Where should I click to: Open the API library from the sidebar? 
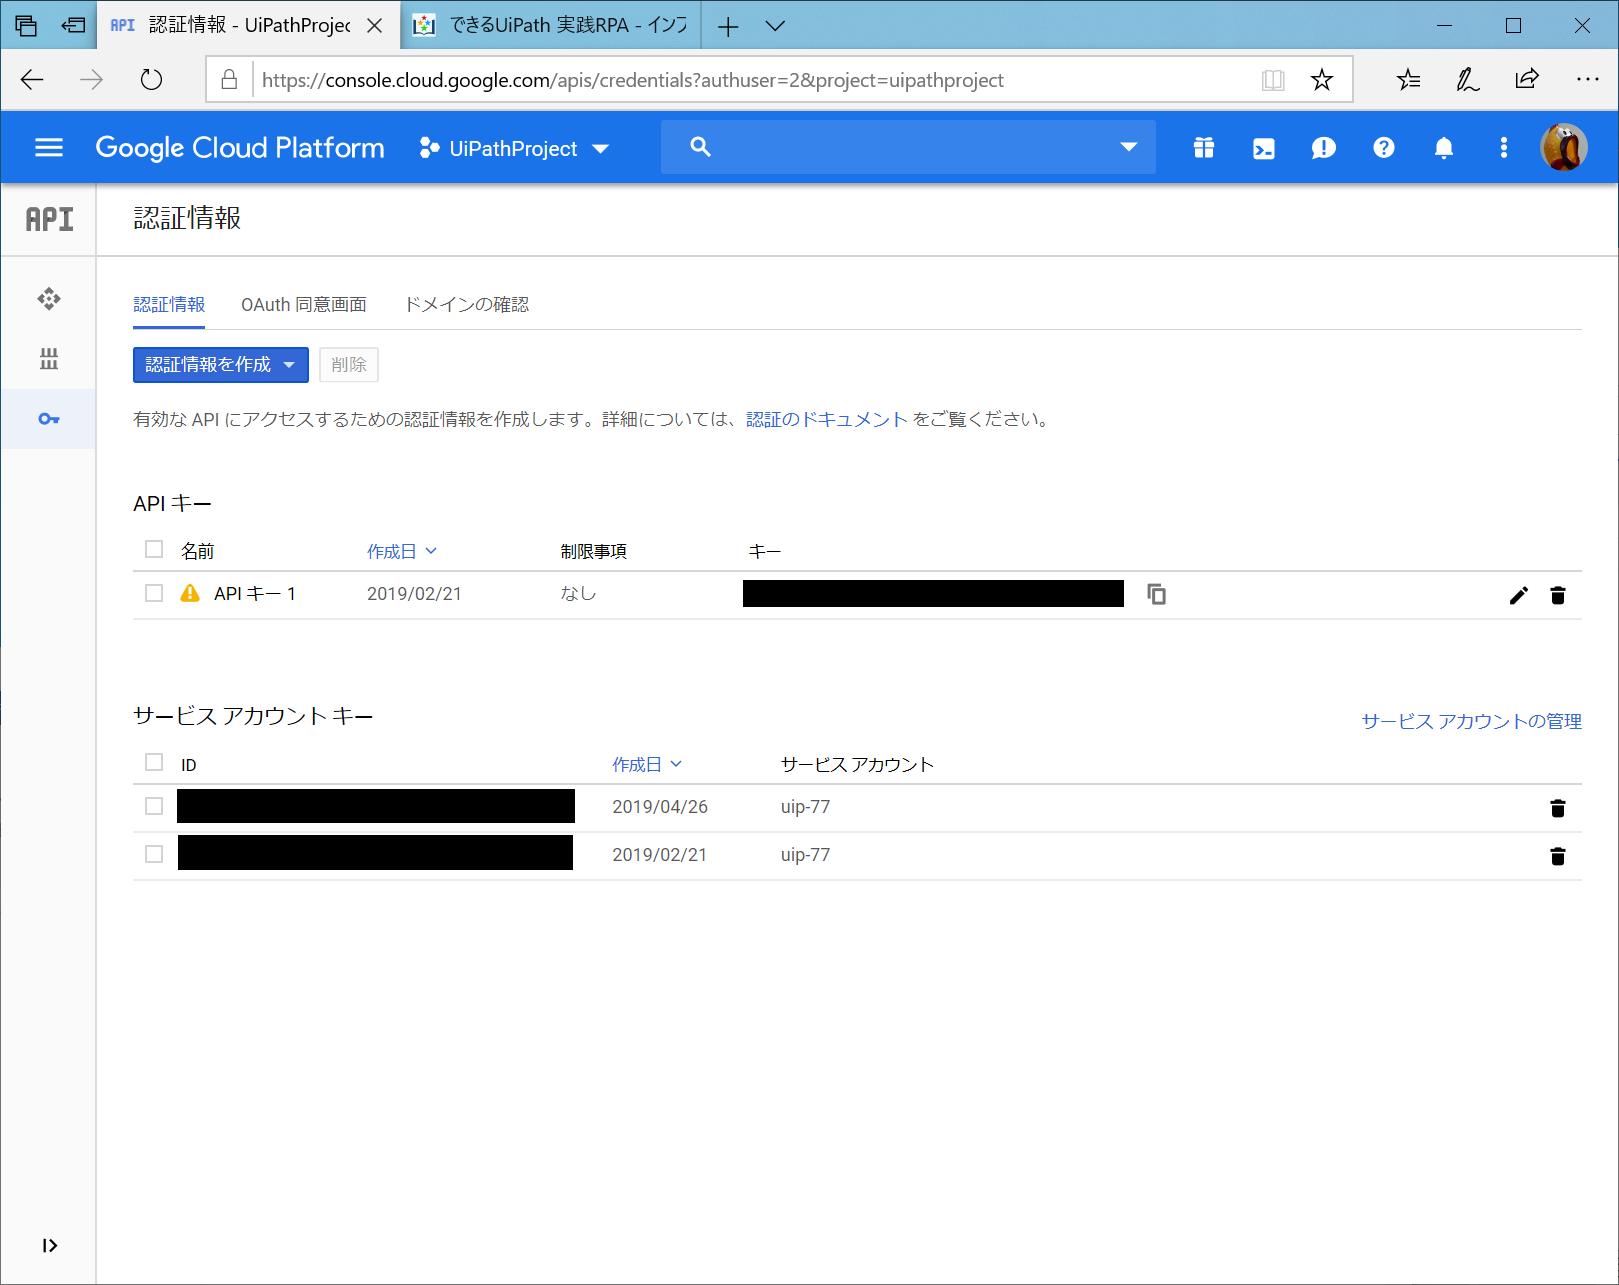48,359
